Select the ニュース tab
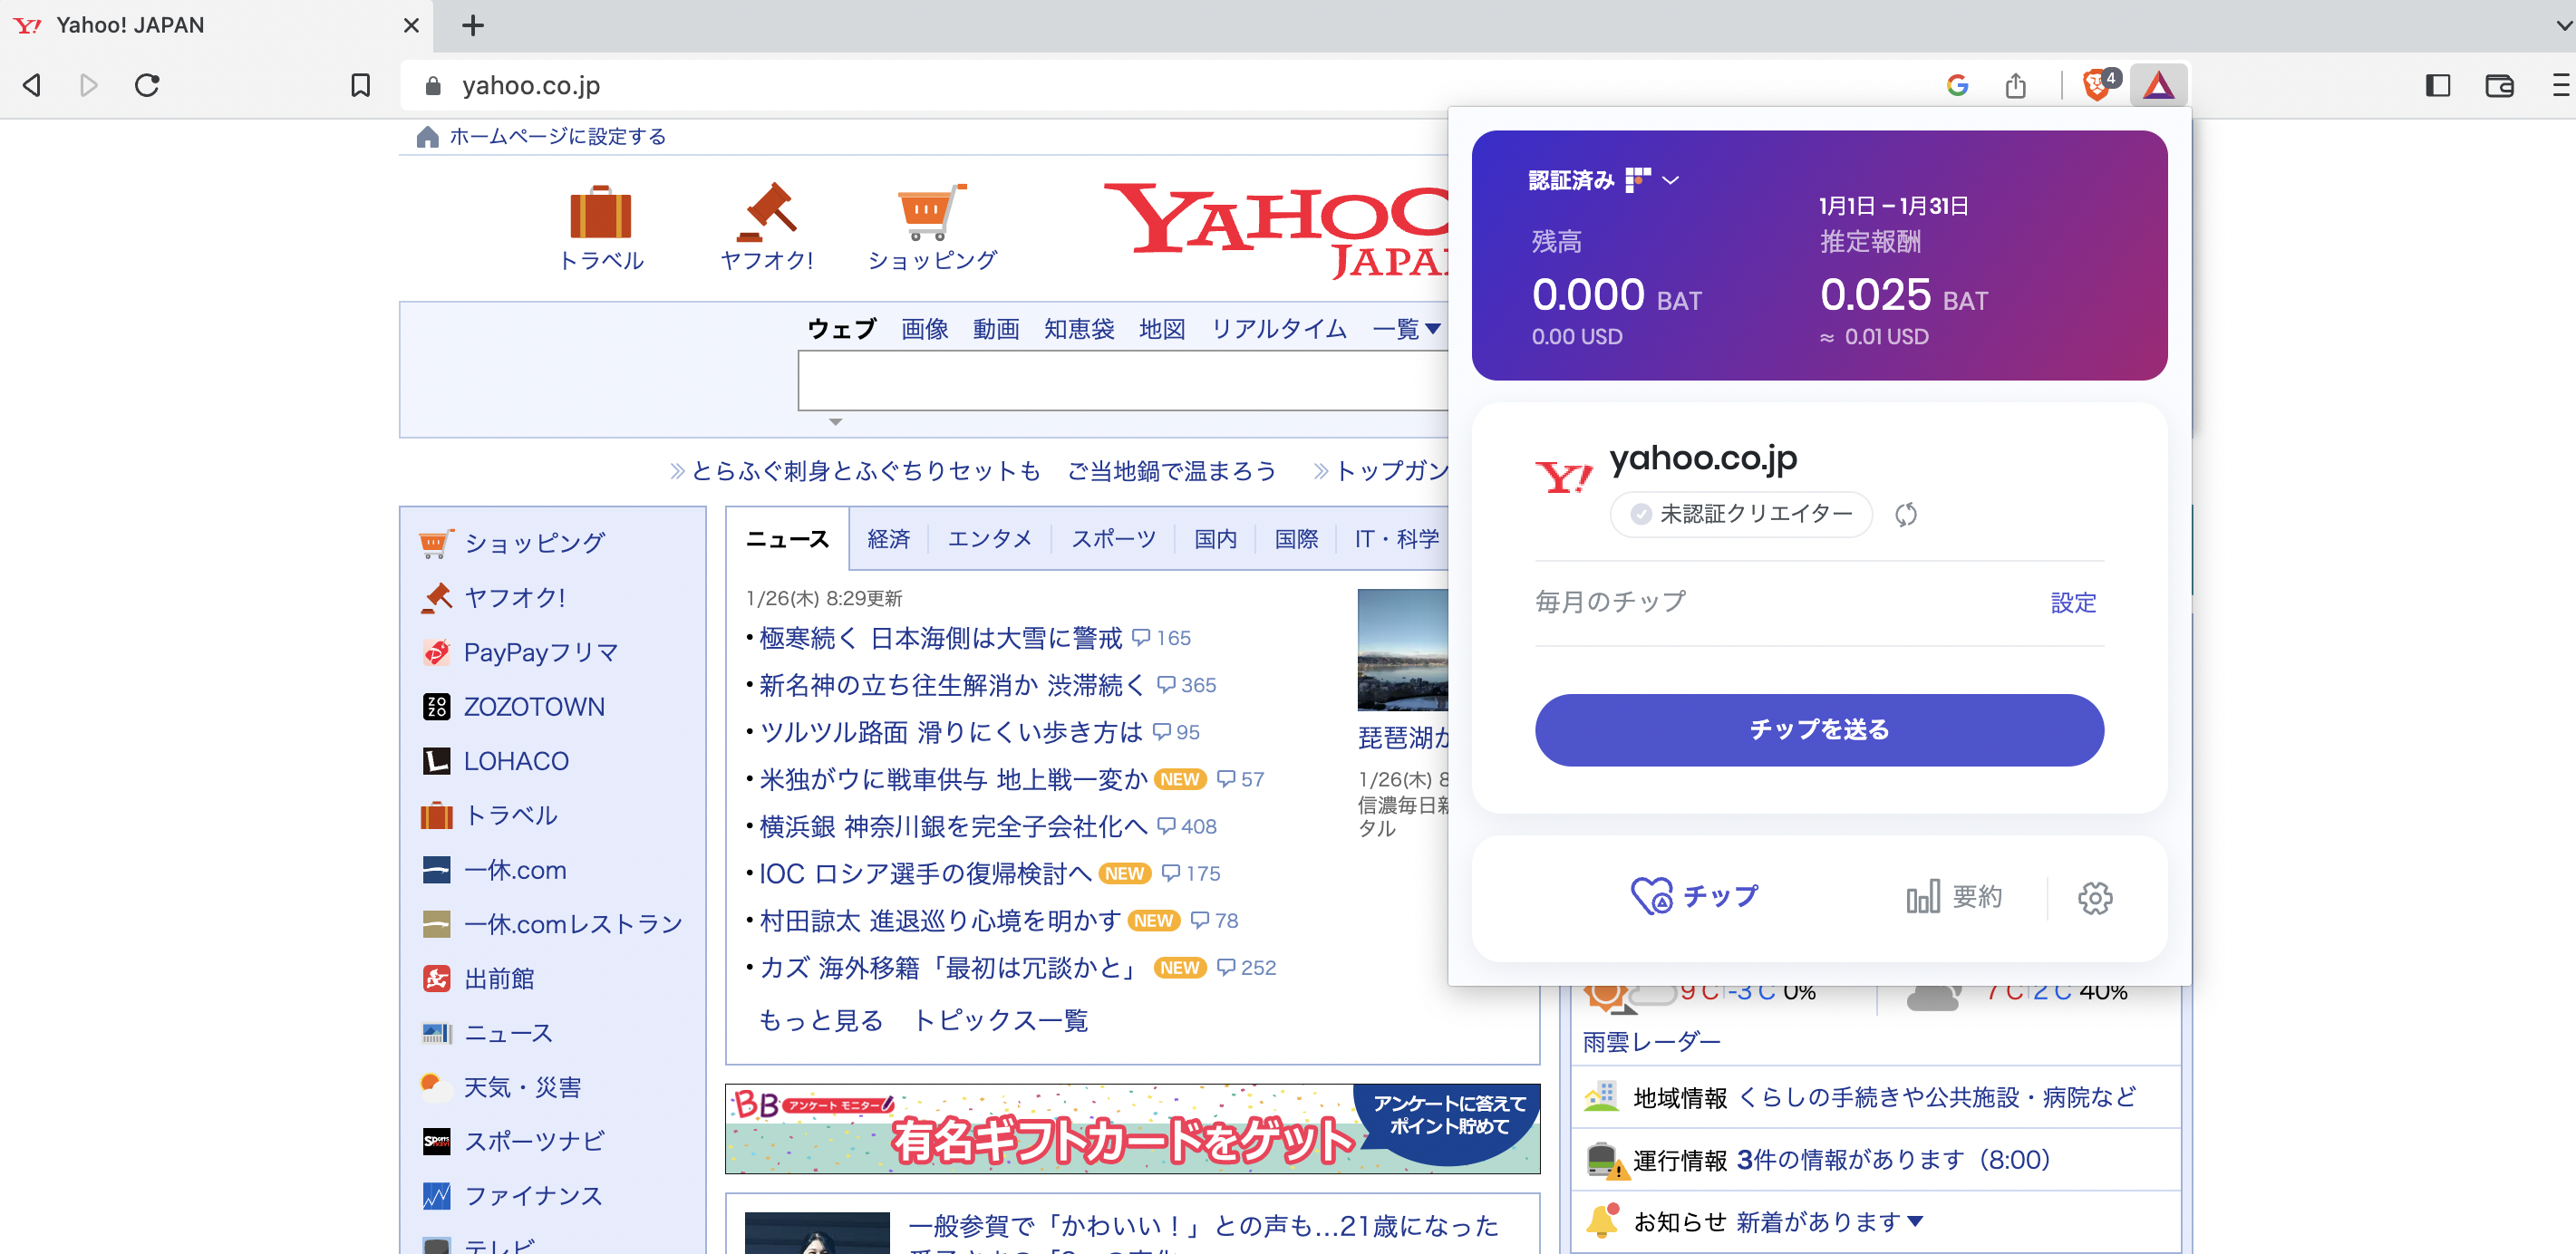 788,539
